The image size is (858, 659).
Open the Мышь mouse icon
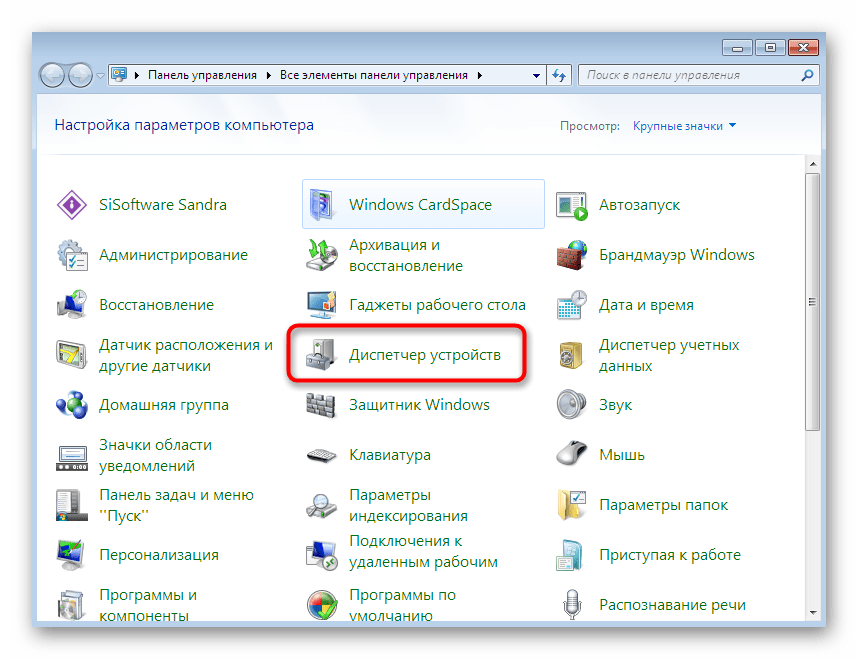572,453
